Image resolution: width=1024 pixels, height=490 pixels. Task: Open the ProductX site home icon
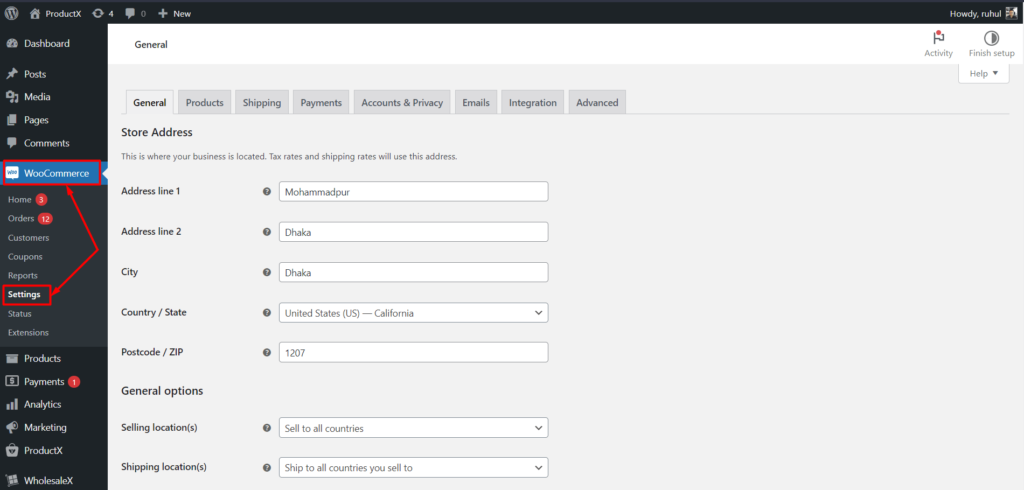coord(35,13)
